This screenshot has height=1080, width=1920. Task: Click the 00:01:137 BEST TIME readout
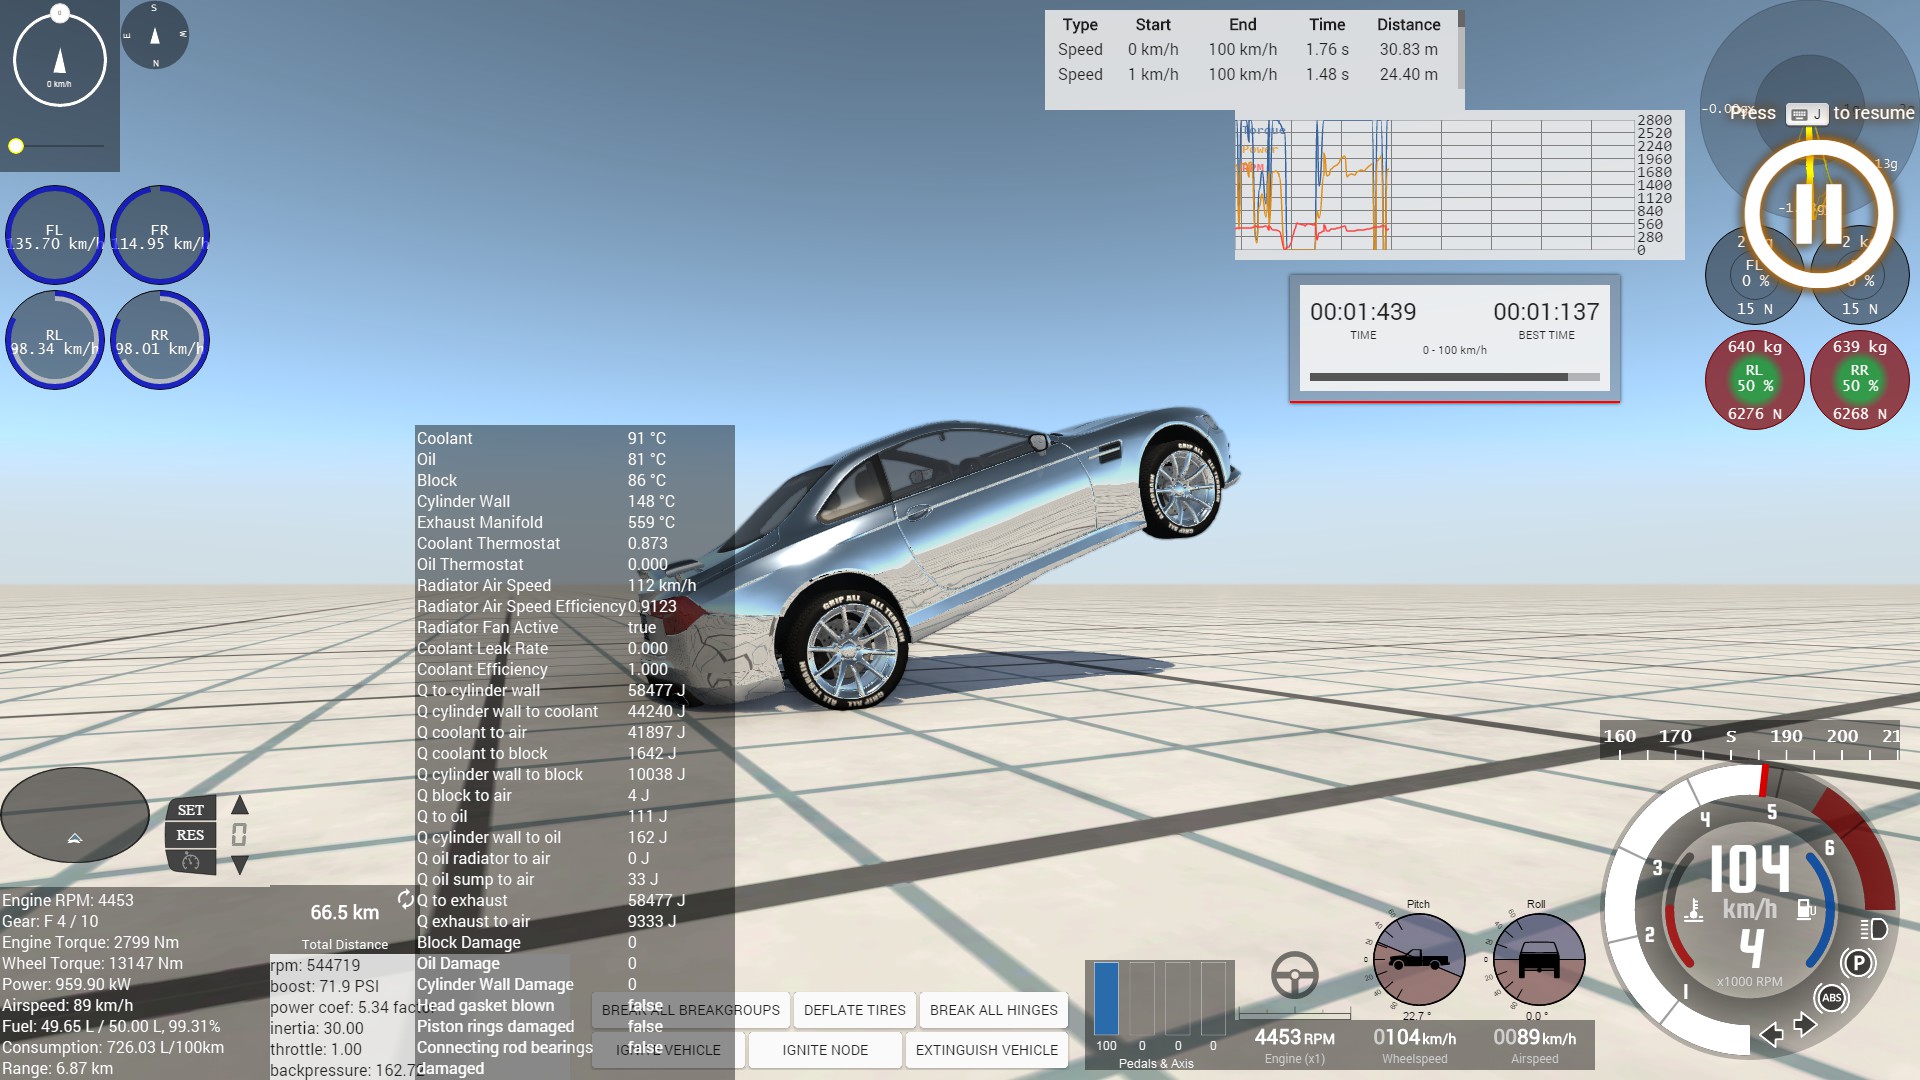coord(1546,312)
